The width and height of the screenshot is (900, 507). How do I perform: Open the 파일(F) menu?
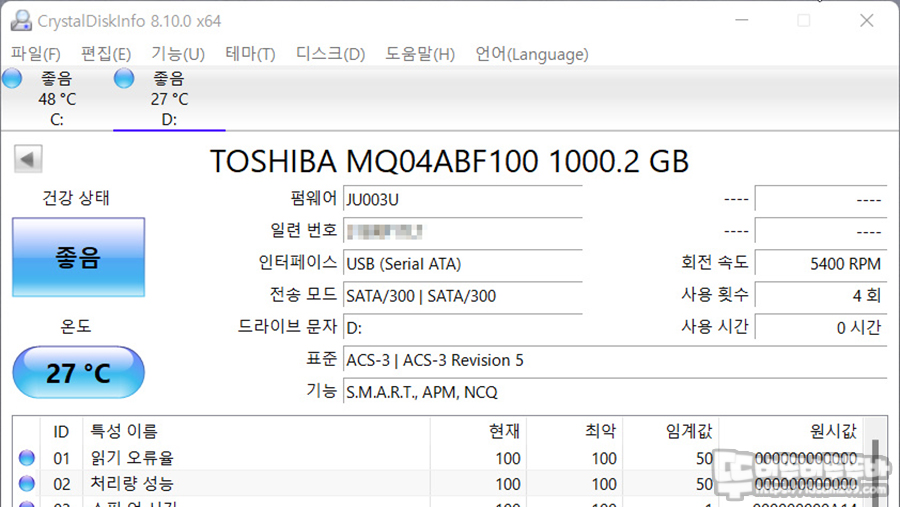coord(36,54)
